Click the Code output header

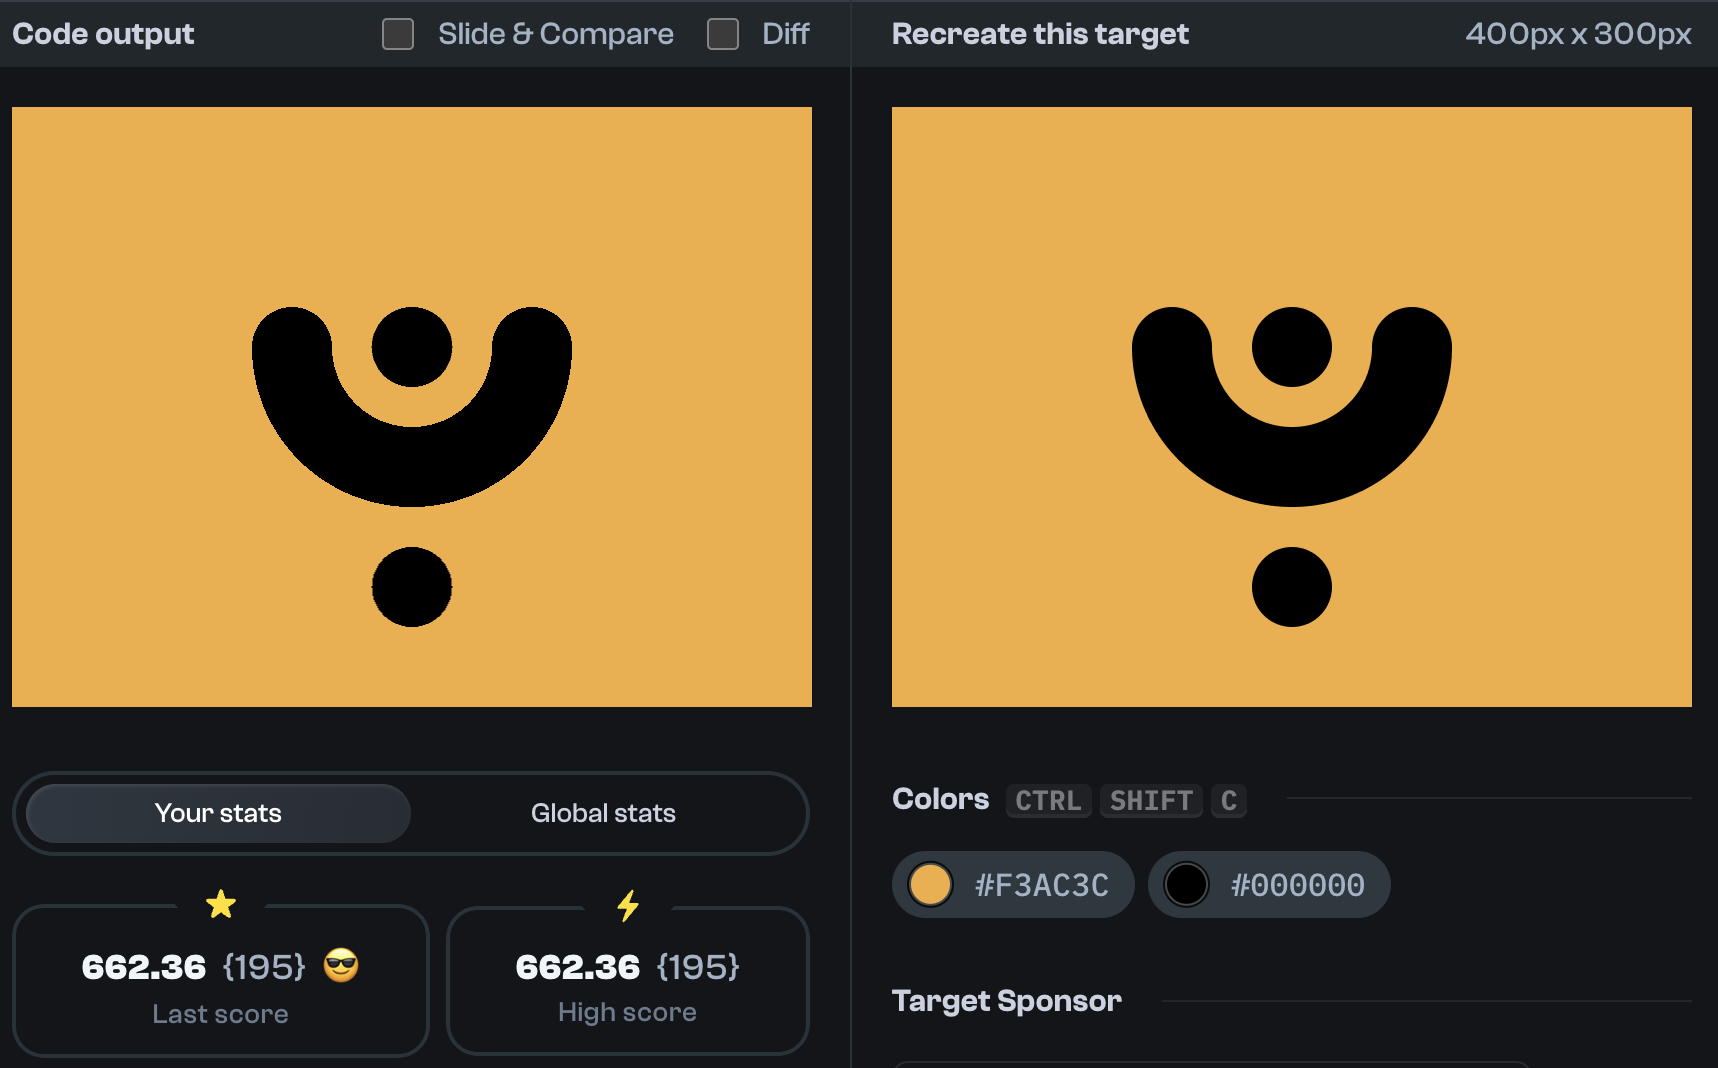pyautogui.click(x=102, y=33)
